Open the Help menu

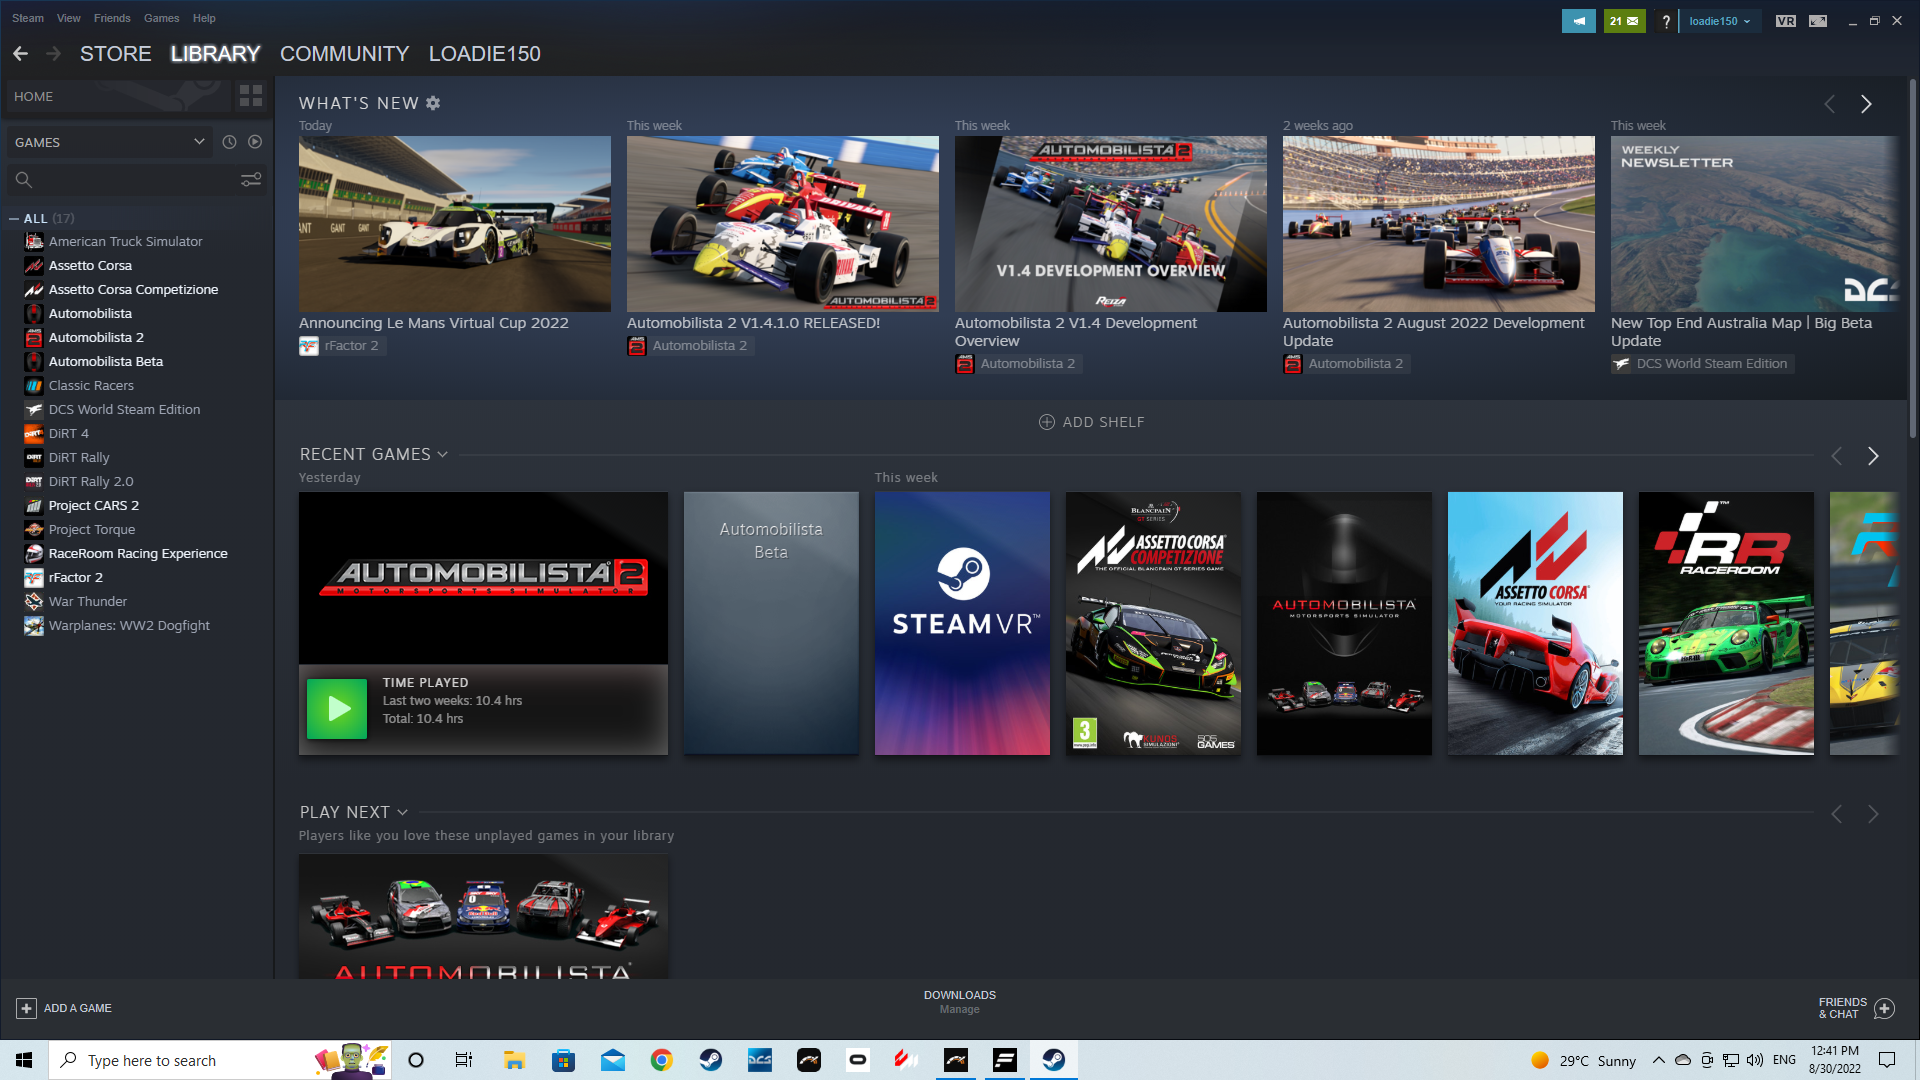pyautogui.click(x=204, y=18)
